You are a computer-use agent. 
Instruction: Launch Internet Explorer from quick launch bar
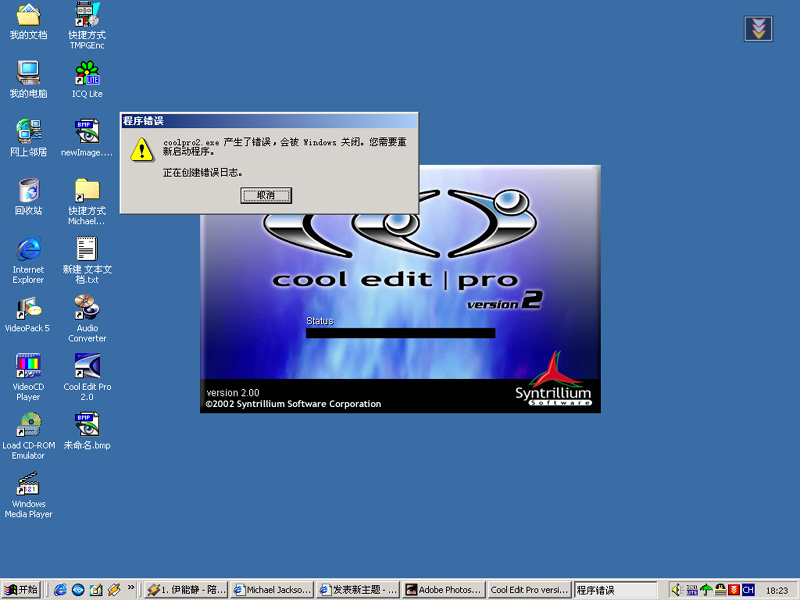click(x=60, y=590)
